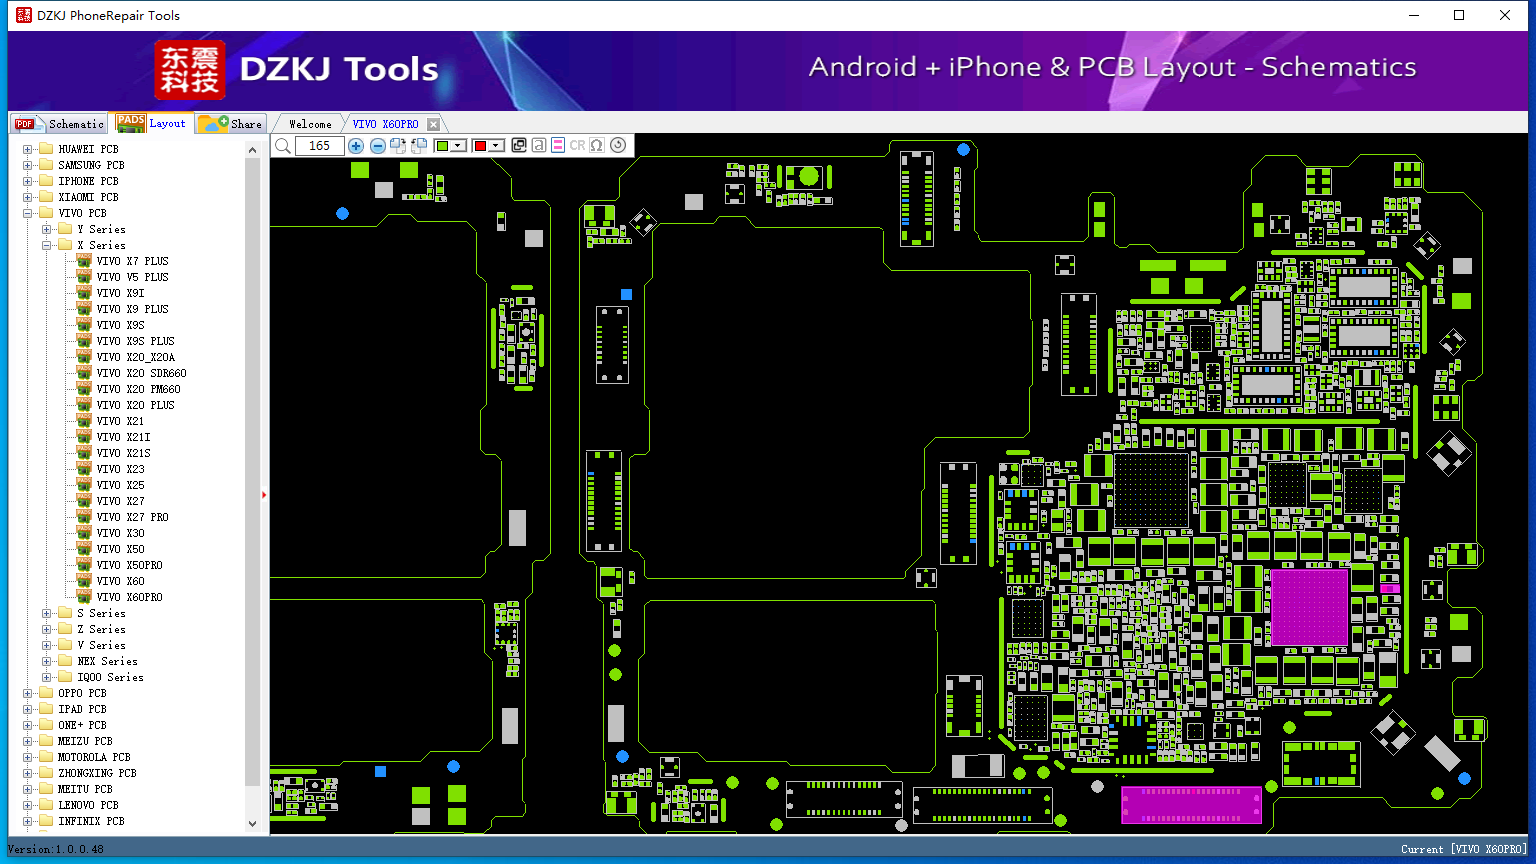Select the PADS icon beside VIVO X50PRO
Screen dimensions: 1536x864
pos(84,565)
